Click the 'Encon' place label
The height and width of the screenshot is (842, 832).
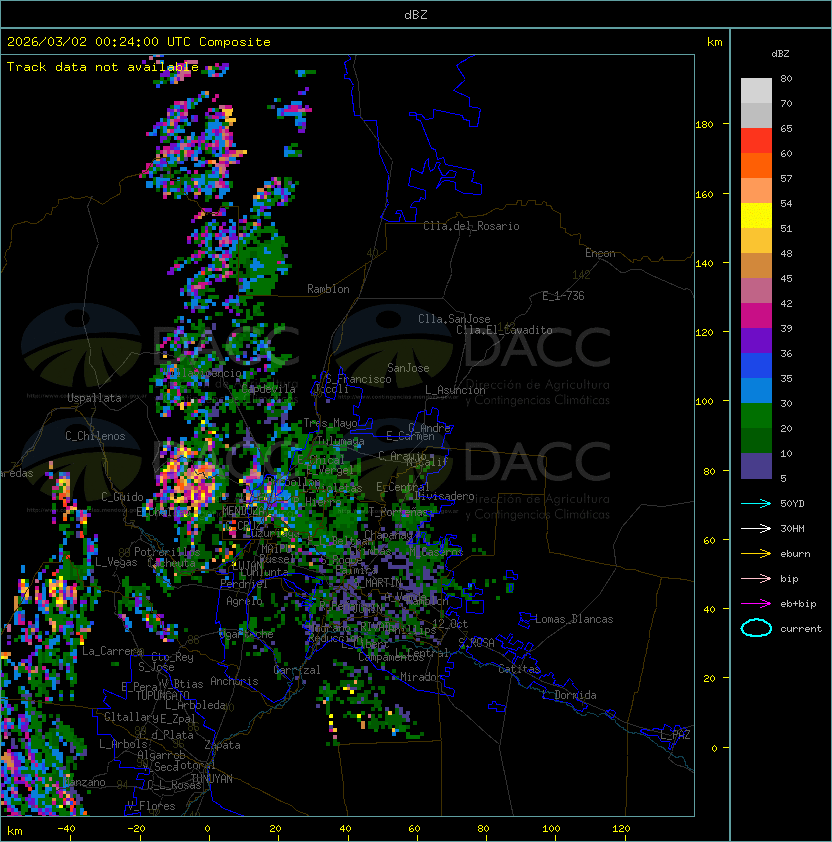pos(600,253)
